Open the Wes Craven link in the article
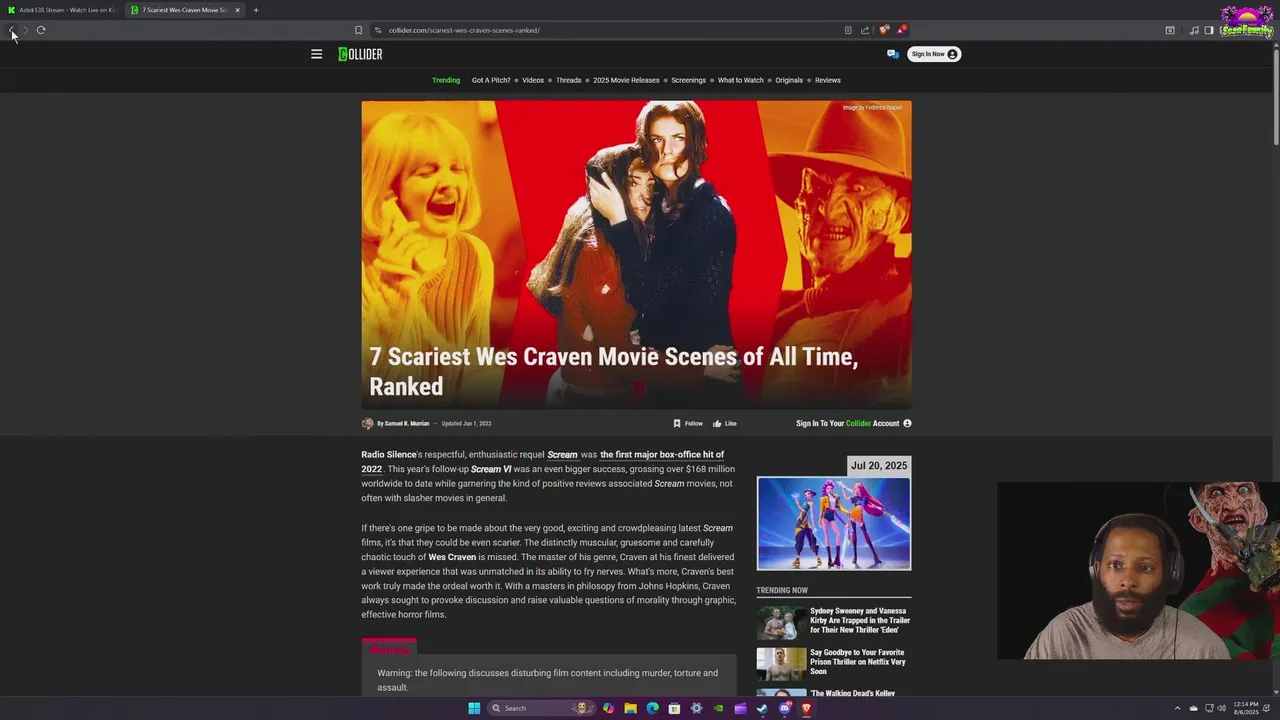 pyautogui.click(x=452, y=557)
